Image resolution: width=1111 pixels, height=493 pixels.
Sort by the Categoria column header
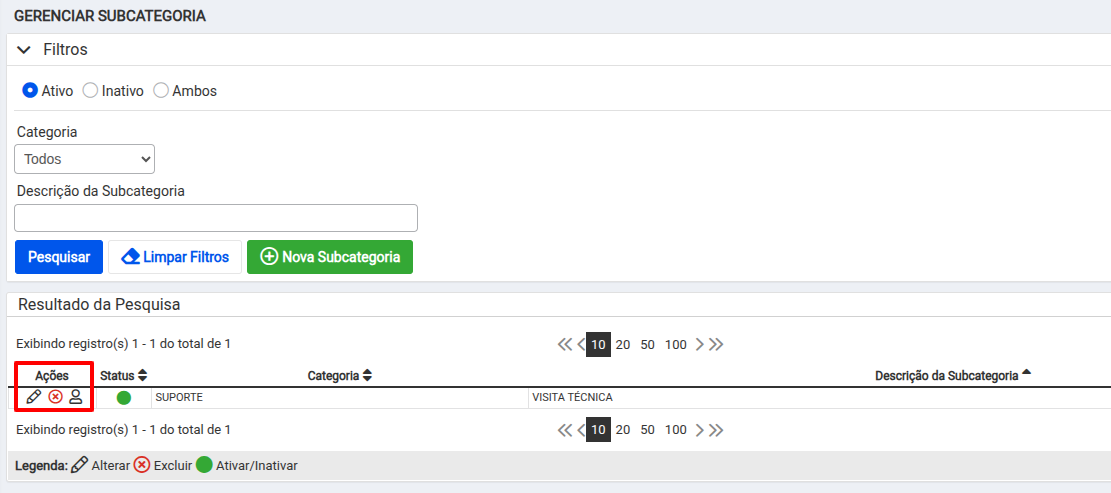pyautogui.click(x=339, y=375)
